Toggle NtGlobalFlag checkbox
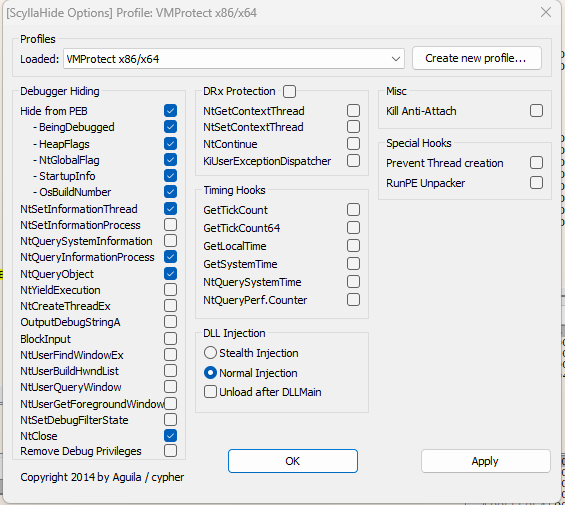The height and width of the screenshot is (505, 565). click(x=170, y=160)
